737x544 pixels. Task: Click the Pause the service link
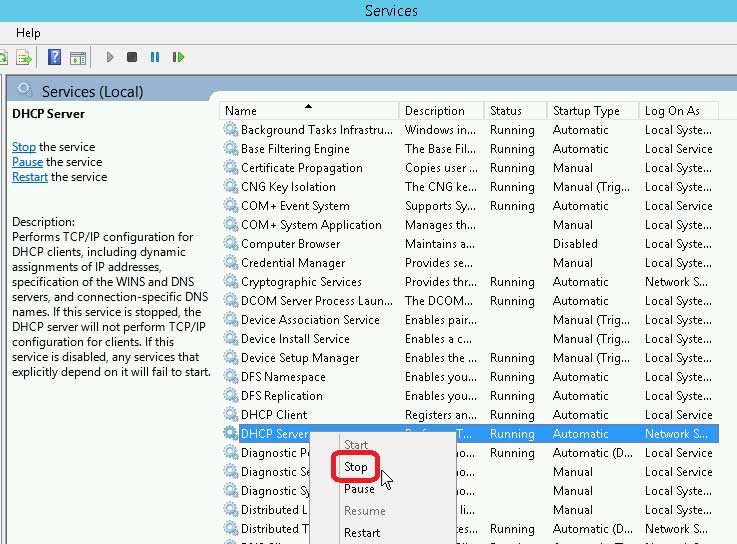tap(27, 162)
